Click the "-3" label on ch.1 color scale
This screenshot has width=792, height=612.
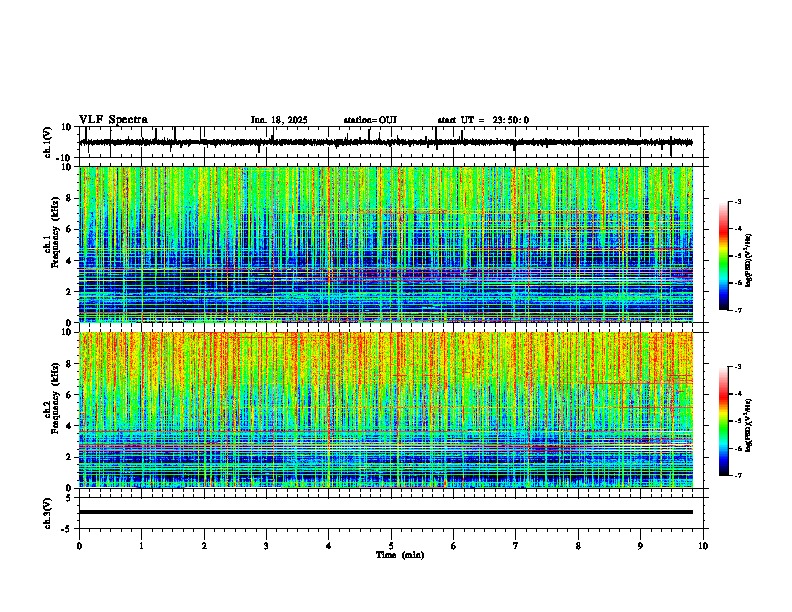[737, 201]
